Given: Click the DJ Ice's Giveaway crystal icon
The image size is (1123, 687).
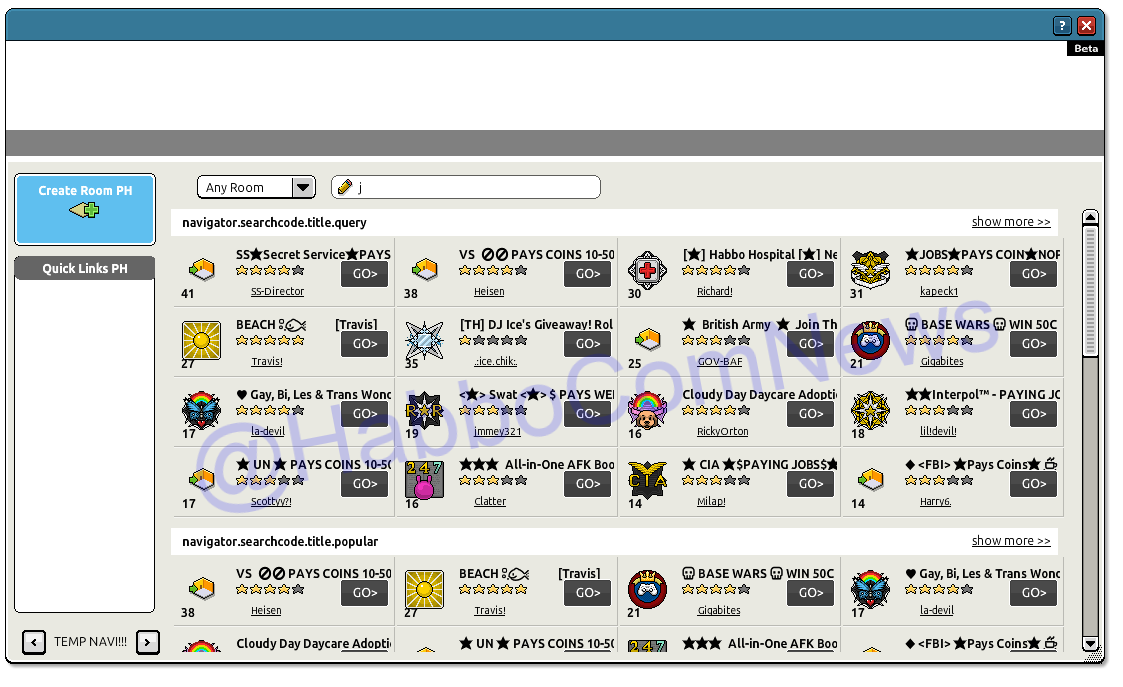Looking at the screenshot, I should click(x=424, y=340).
